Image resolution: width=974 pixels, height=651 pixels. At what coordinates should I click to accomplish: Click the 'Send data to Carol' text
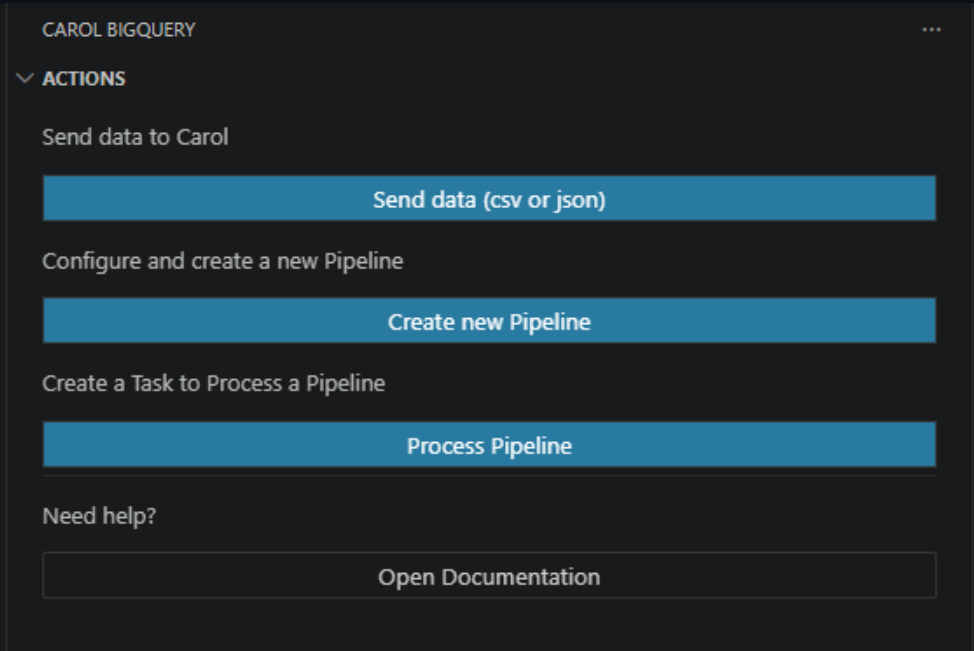click(135, 137)
